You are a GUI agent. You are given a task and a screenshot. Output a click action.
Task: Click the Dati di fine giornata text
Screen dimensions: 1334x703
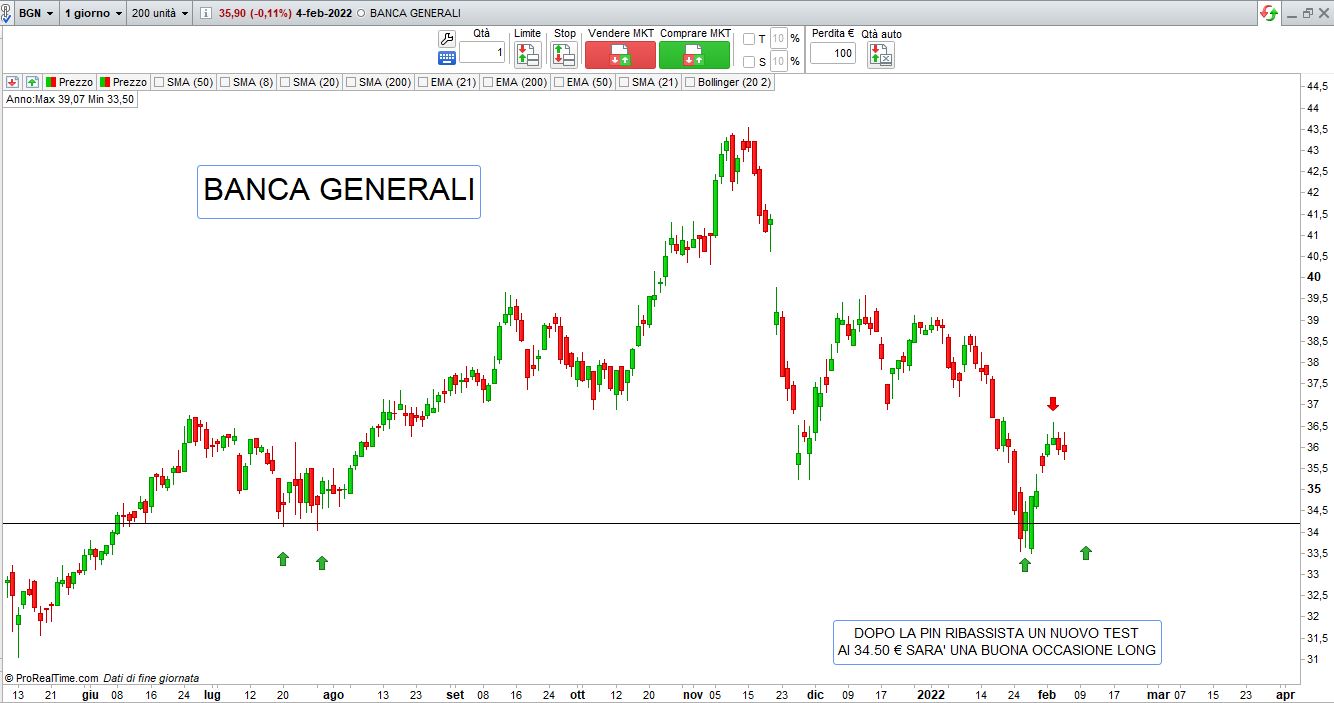pos(151,678)
